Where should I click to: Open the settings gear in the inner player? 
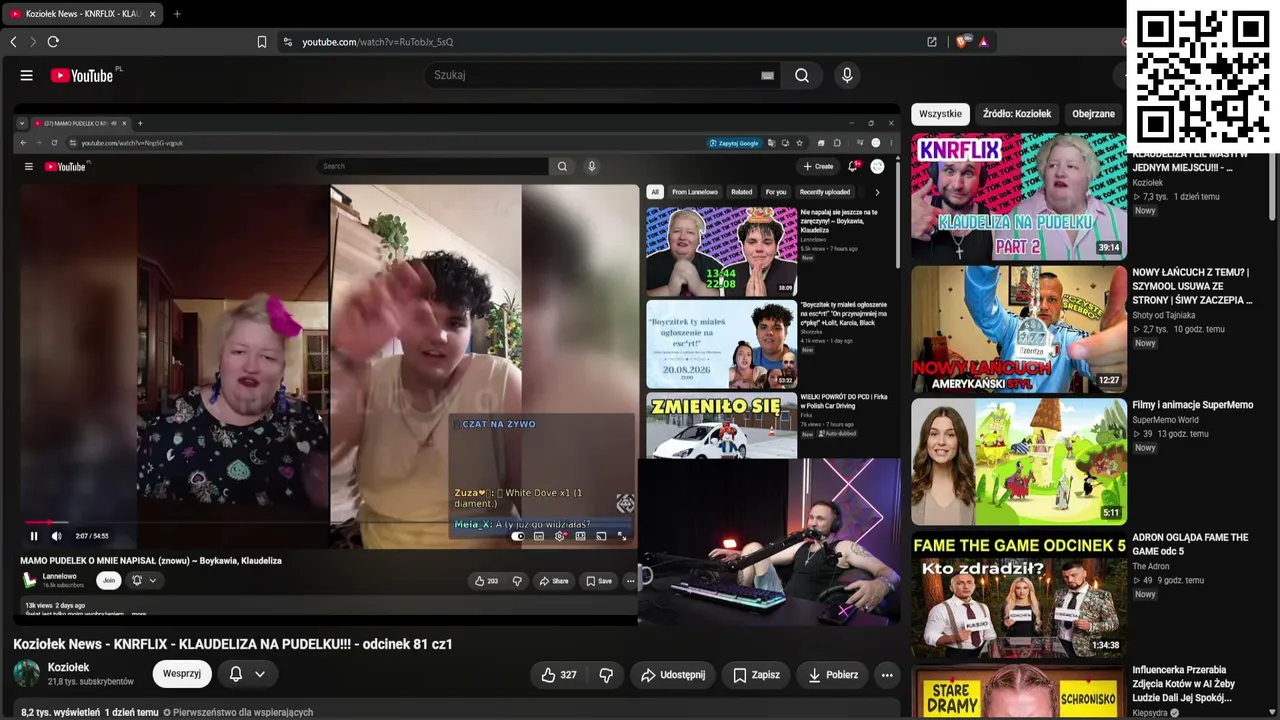click(x=559, y=536)
